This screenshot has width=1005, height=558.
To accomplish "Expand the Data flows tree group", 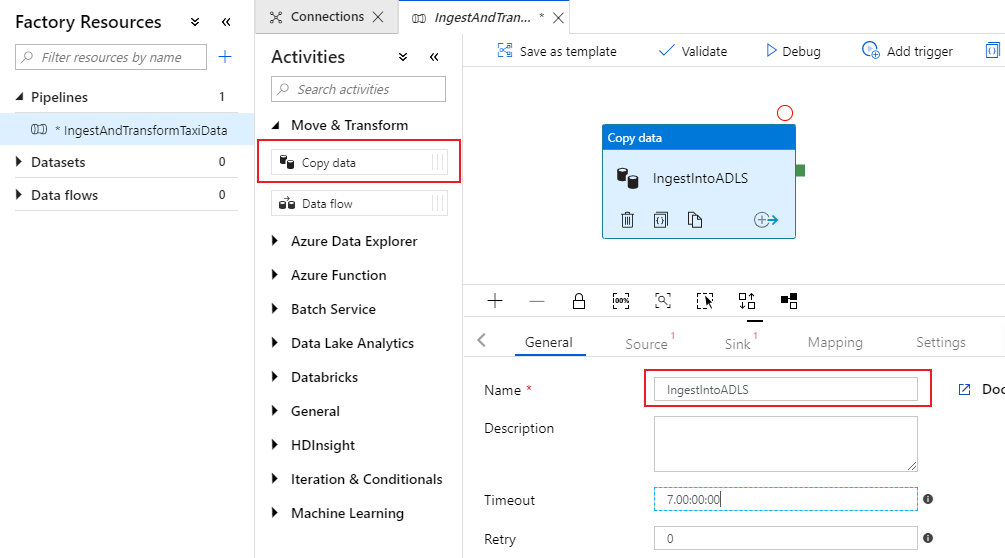I will coord(19,195).
